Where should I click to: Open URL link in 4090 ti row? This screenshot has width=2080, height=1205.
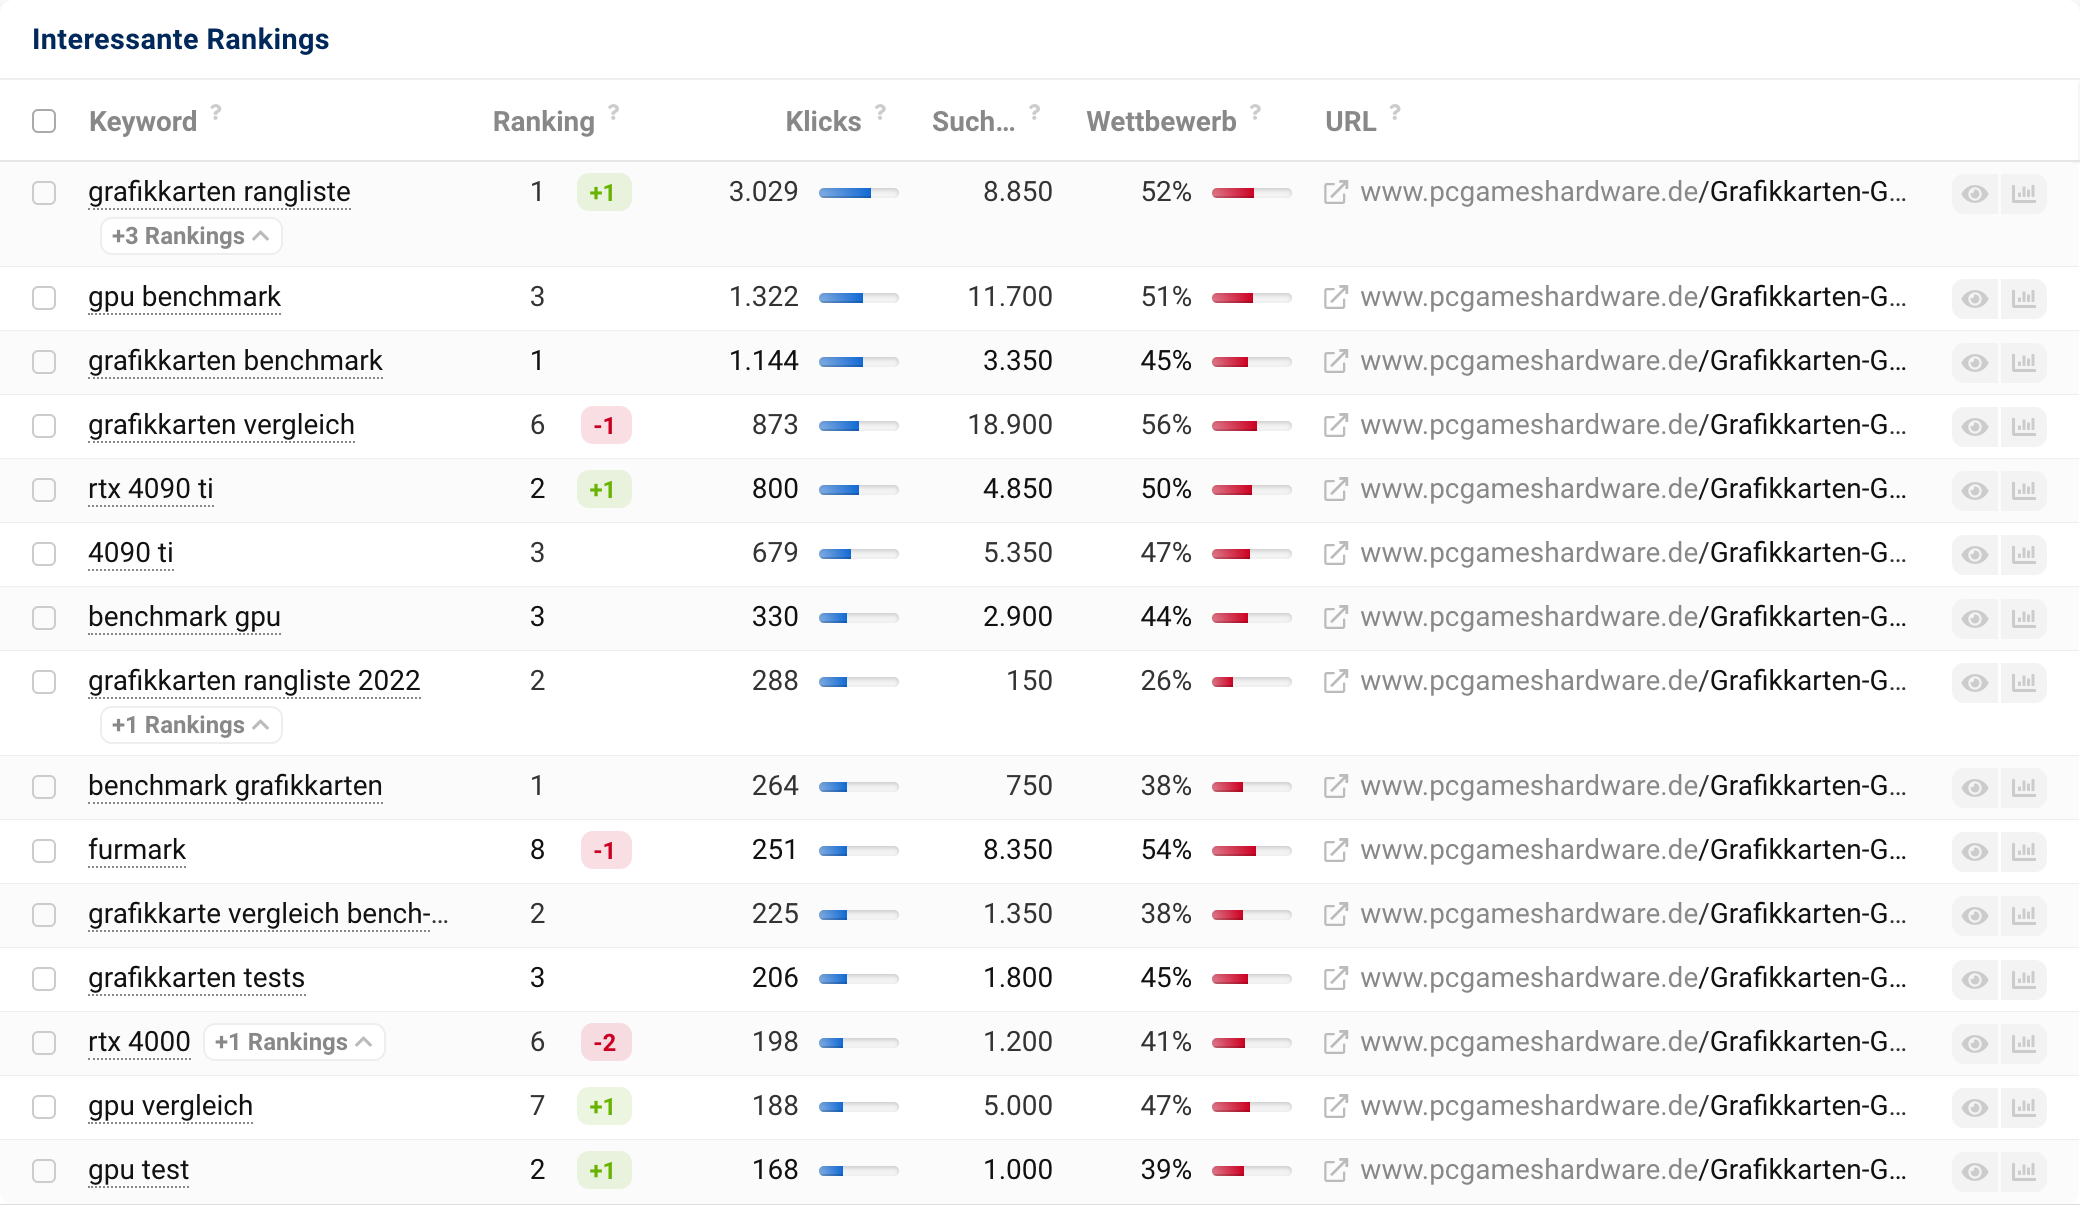point(1632,553)
